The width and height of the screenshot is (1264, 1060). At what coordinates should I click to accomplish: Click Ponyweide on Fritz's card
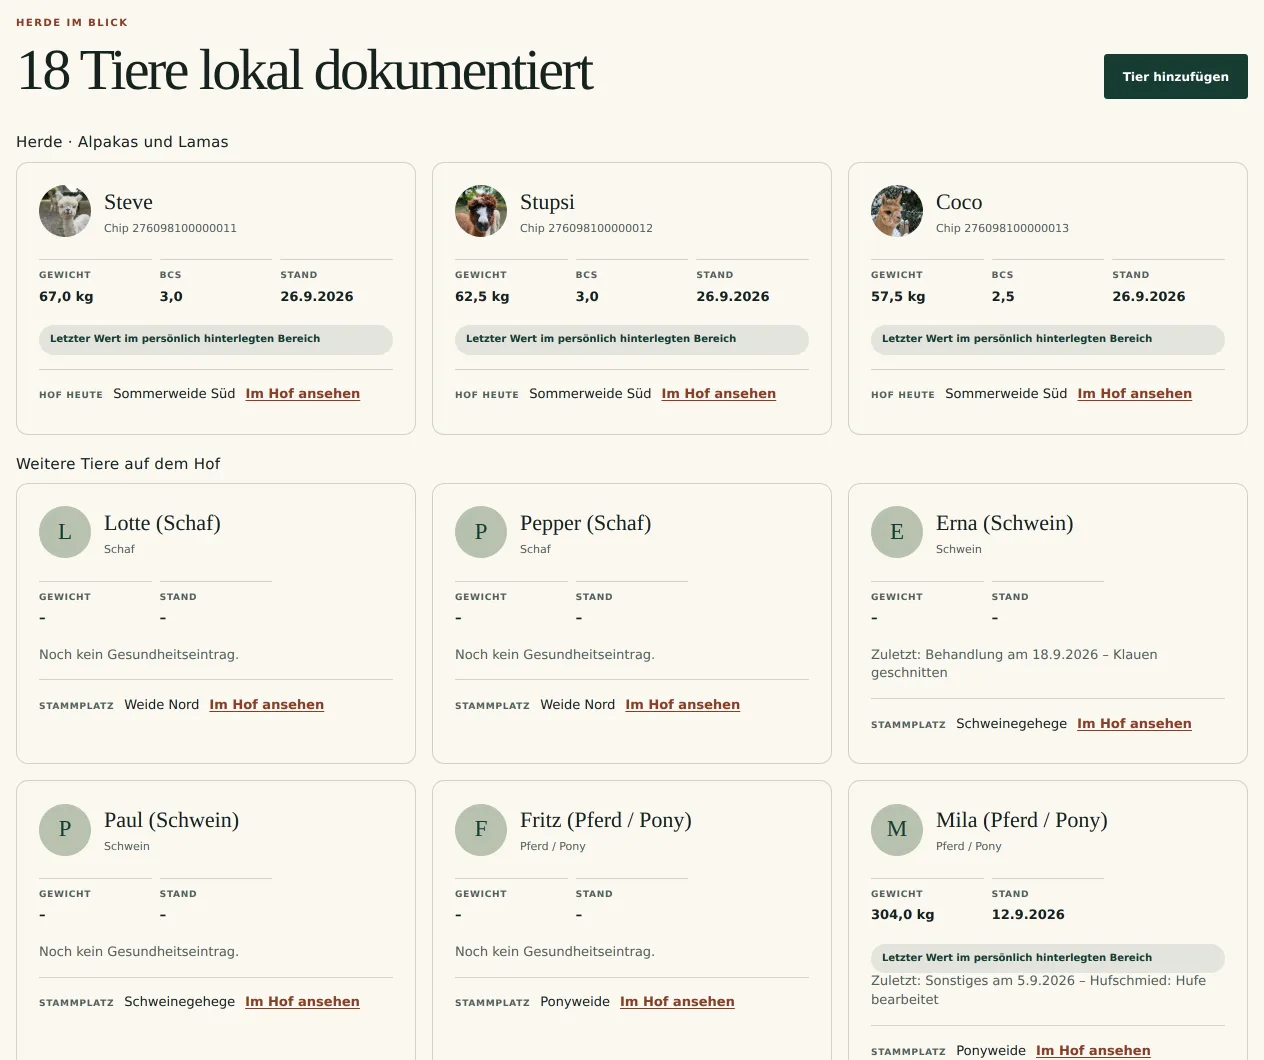(575, 1002)
